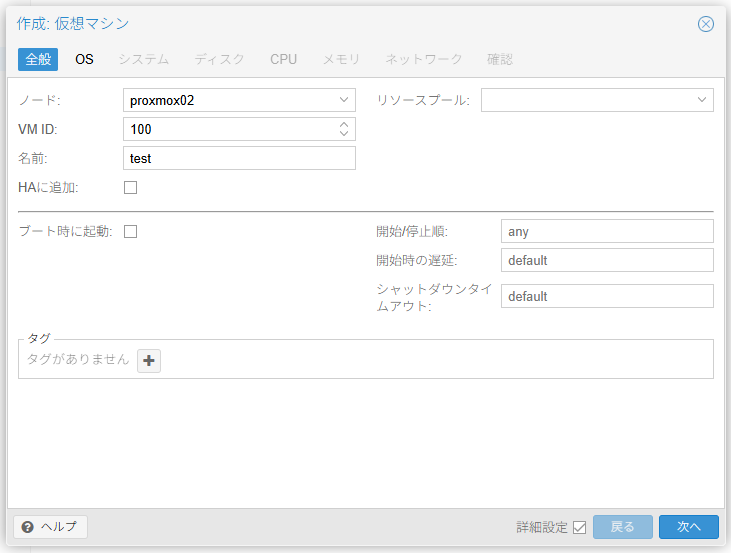
Task: Expand the ノード dropdown arrow
Action: click(x=344, y=100)
